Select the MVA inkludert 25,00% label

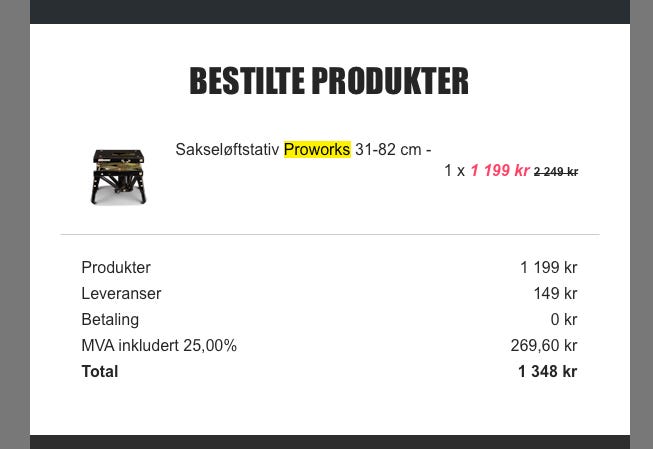(x=159, y=346)
